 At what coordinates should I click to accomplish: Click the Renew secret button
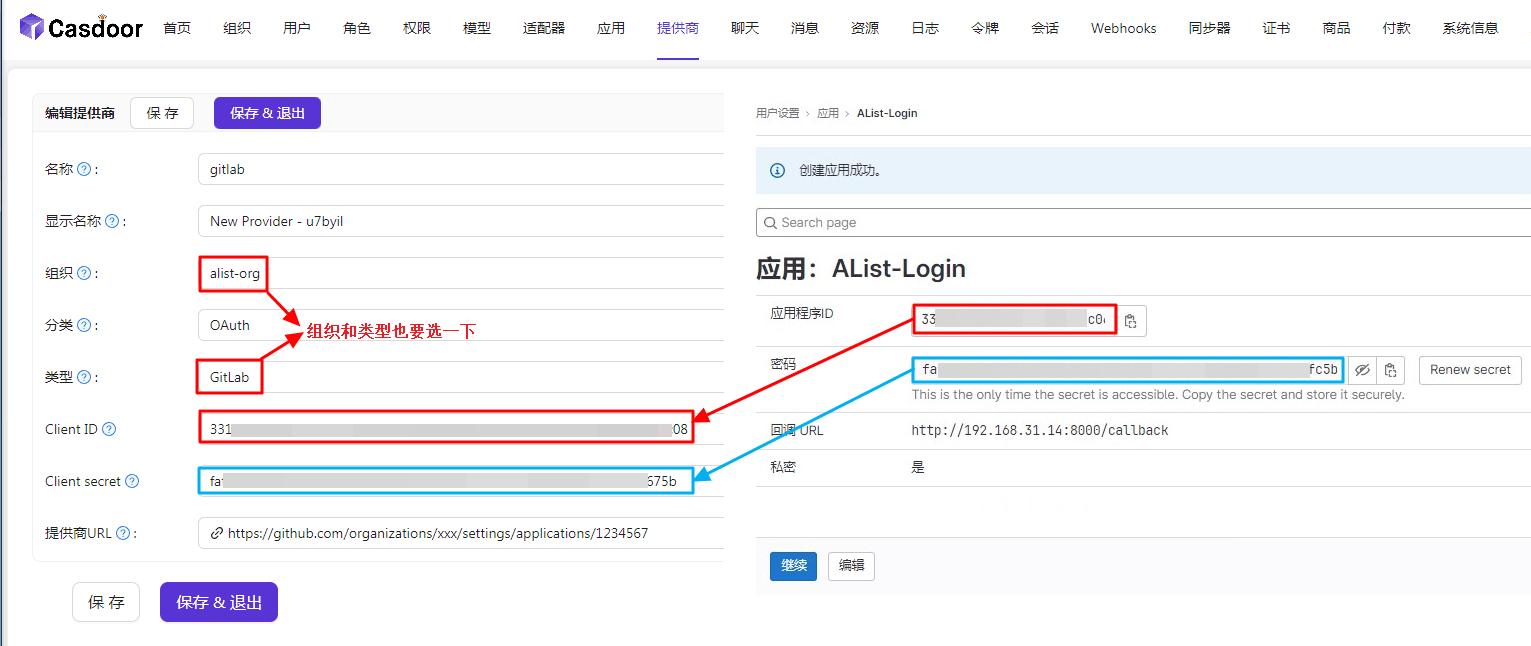(1470, 370)
